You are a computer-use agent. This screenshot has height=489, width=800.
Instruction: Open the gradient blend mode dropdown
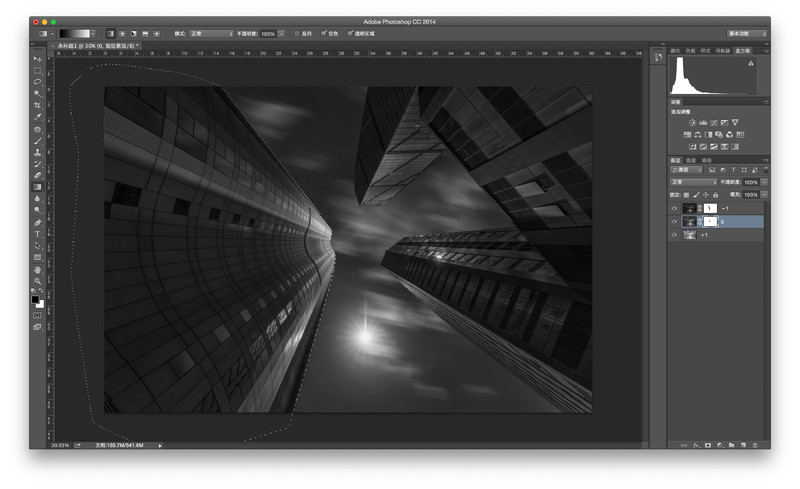pos(211,34)
